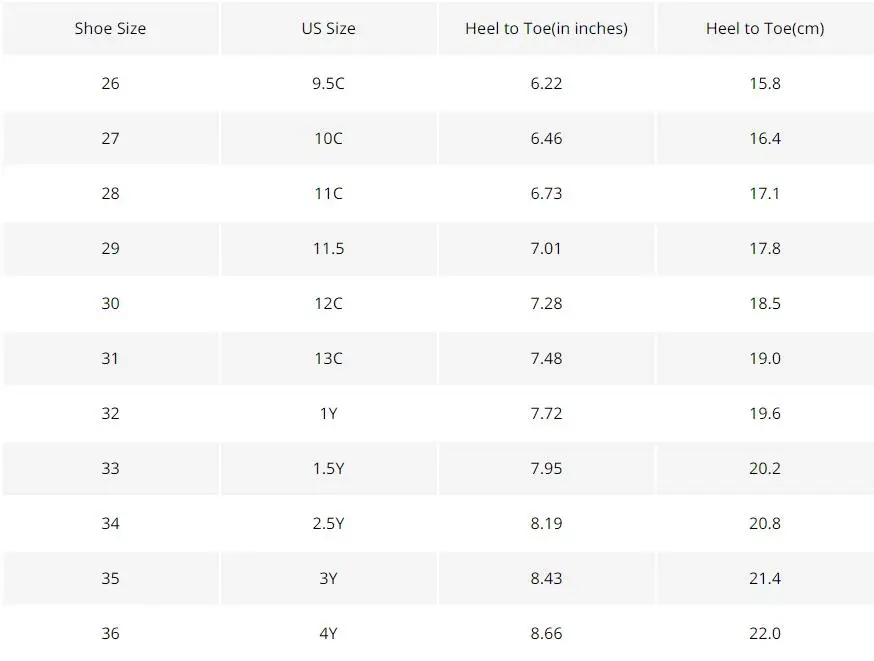This screenshot has width=874, height=661.
Task: Click the Heel to Toe(in inches) header
Action: tap(547, 28)
